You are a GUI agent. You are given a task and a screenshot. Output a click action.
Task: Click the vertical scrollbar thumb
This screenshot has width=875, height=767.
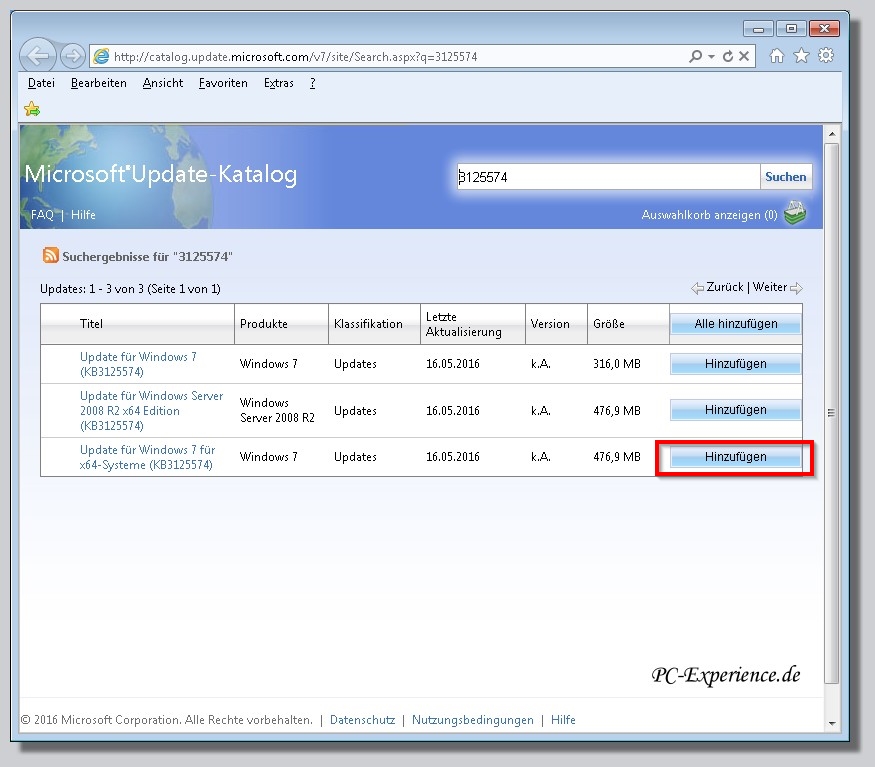831,413
